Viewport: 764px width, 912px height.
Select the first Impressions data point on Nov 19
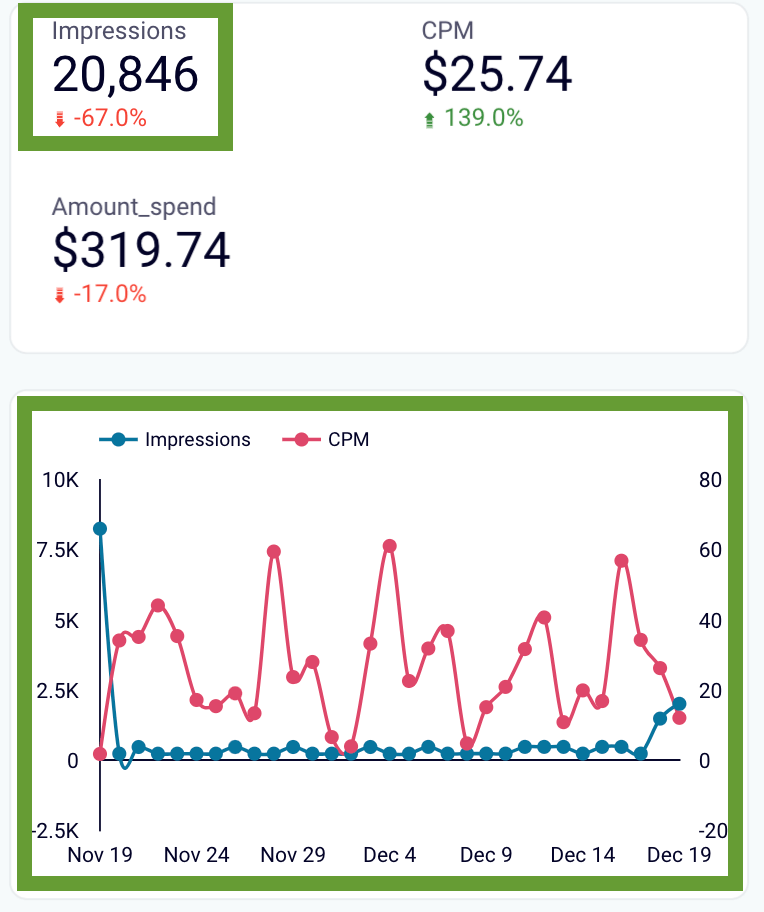[x=100, y=529]
